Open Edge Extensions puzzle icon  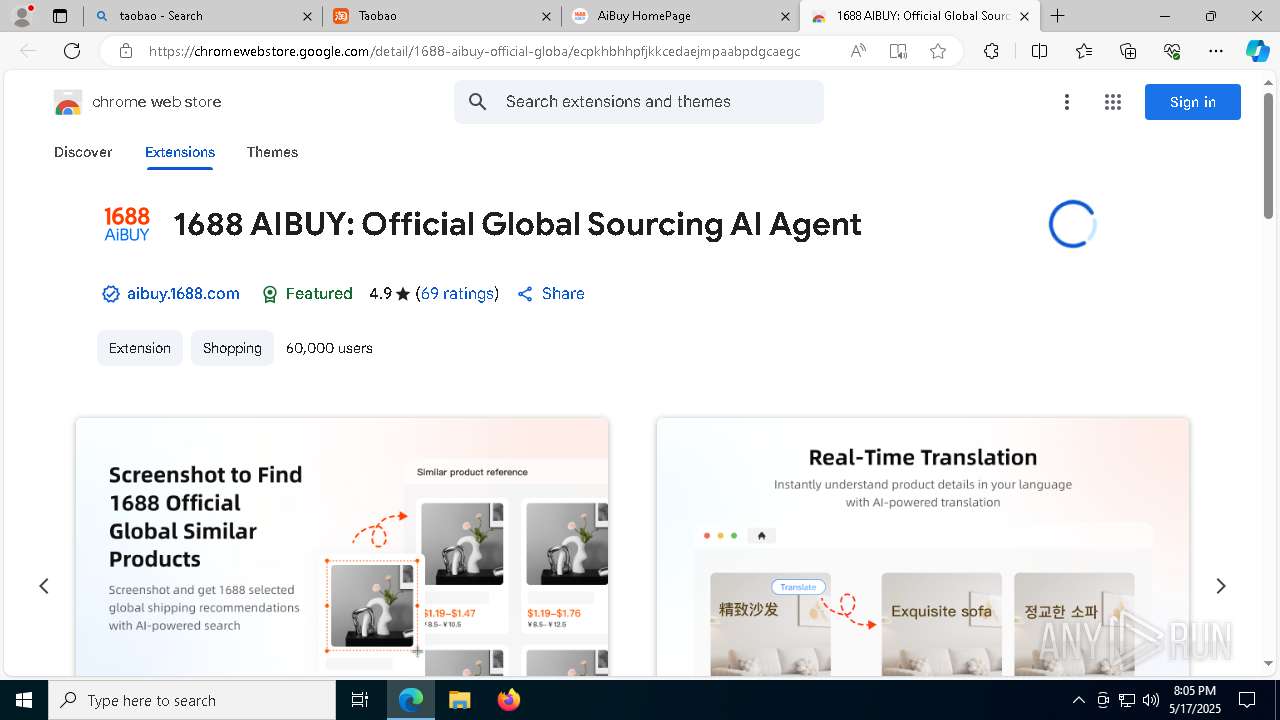point(991,51)
